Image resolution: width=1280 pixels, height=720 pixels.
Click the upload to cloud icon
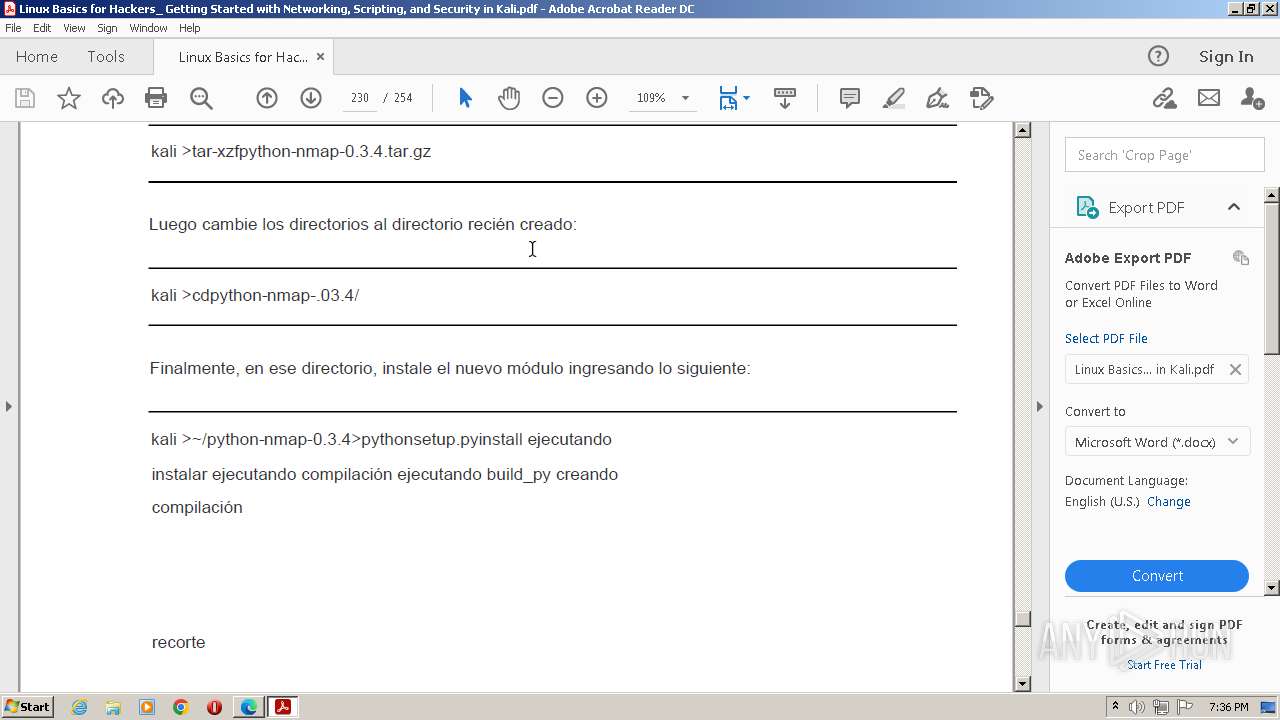click(113, 98)
